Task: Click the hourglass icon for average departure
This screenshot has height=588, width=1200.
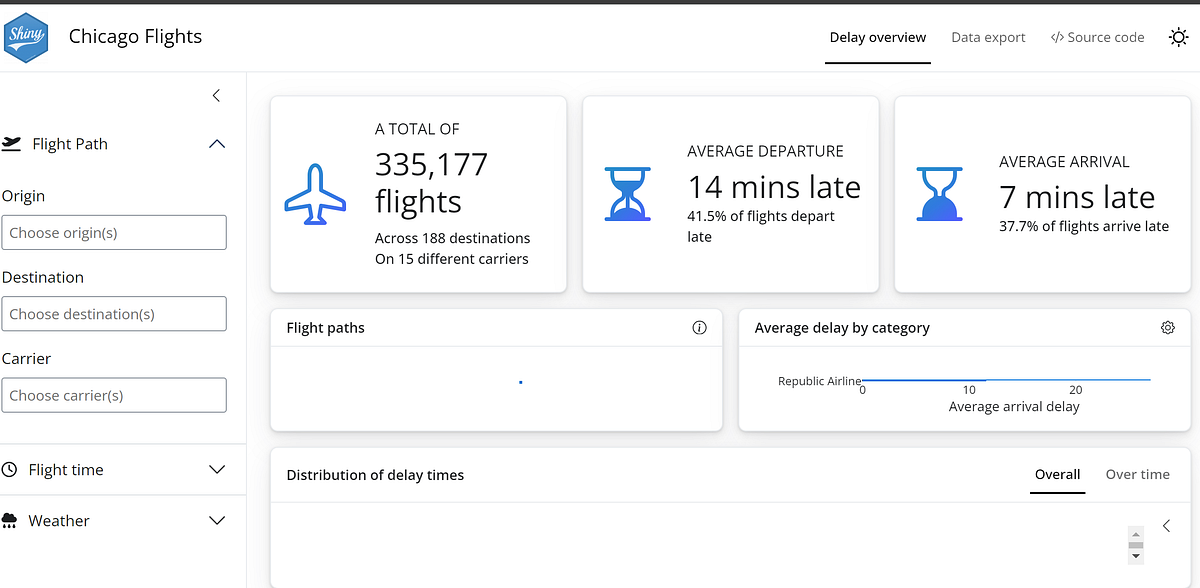Action: point(628,194)
